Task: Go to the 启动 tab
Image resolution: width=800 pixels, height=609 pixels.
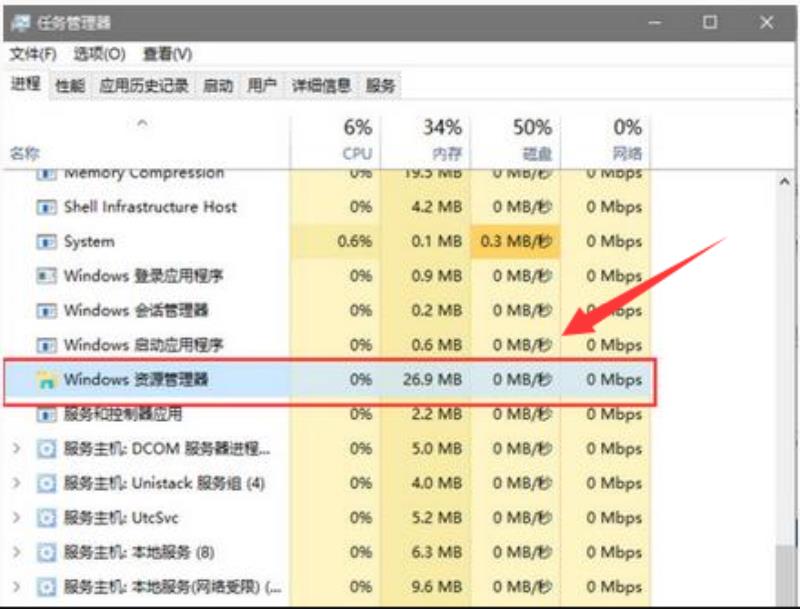Action: click(x=218, y=86)
